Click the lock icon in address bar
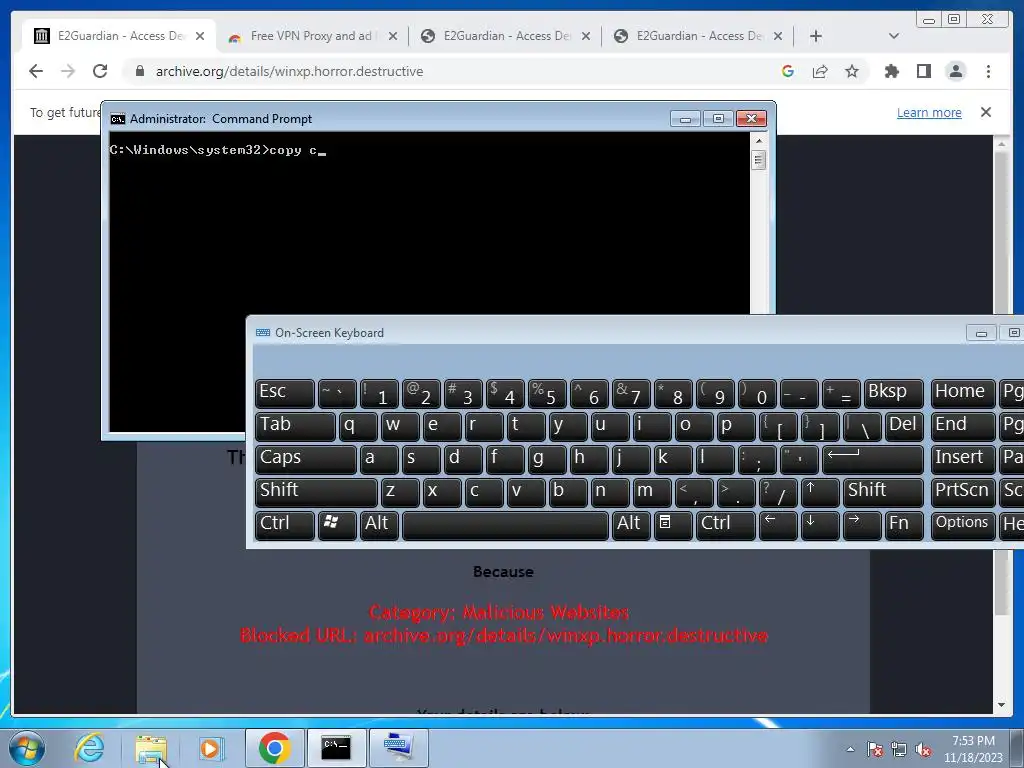This screenshot has height=768, width=1024. point(140,71)
